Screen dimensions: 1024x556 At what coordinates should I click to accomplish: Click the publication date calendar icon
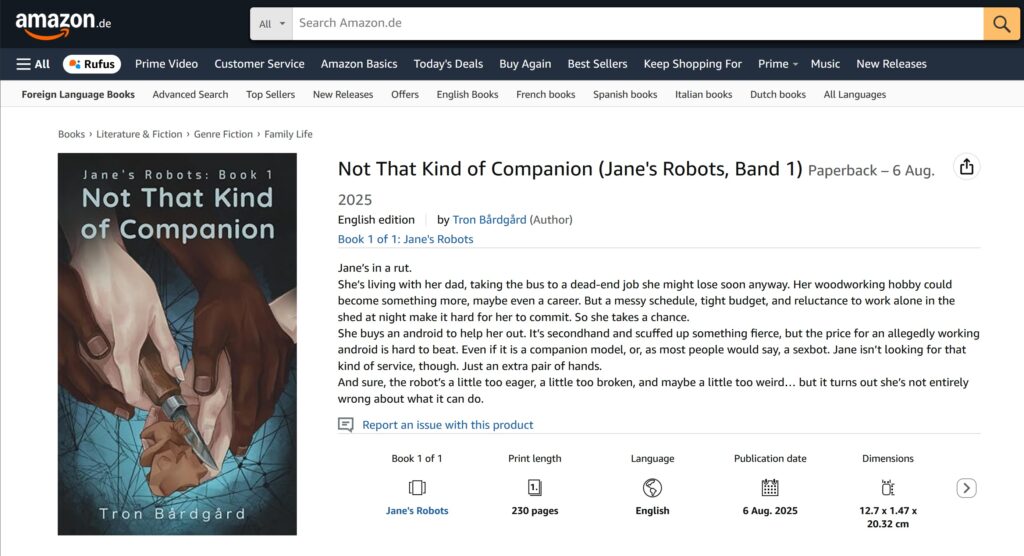(x=770, y=488)
